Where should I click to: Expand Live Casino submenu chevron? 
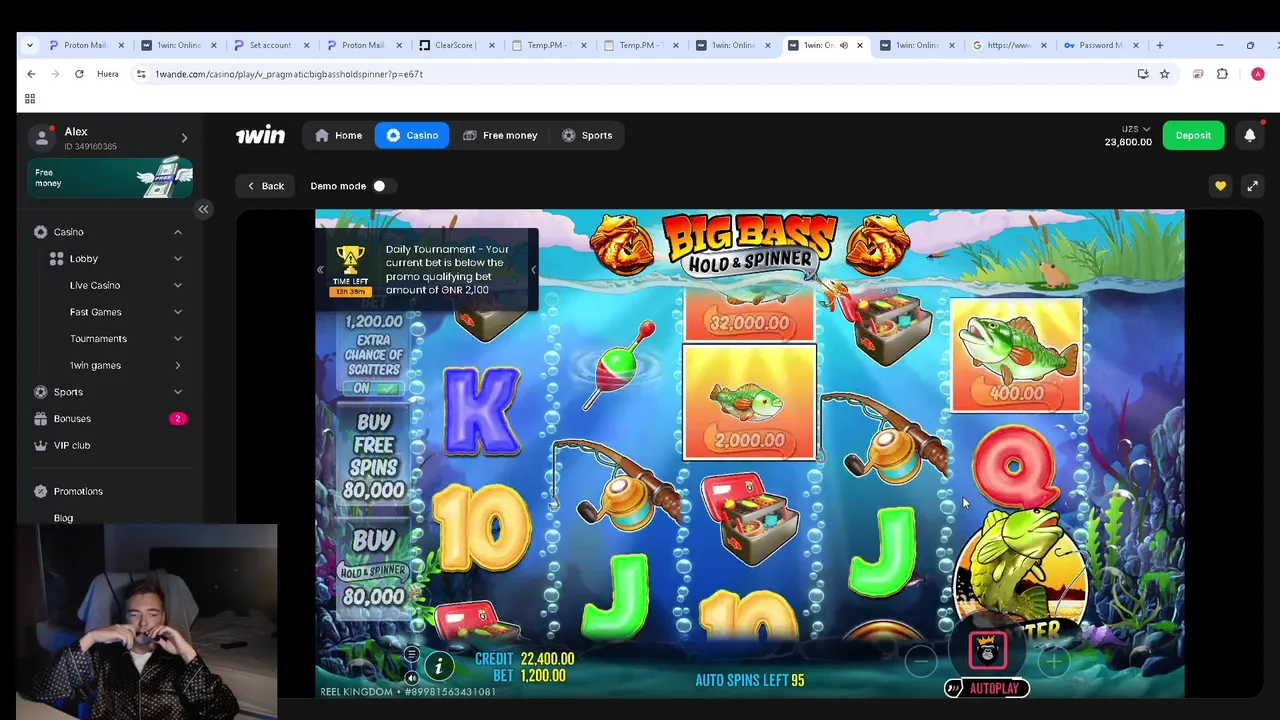(x=178, y=285)
